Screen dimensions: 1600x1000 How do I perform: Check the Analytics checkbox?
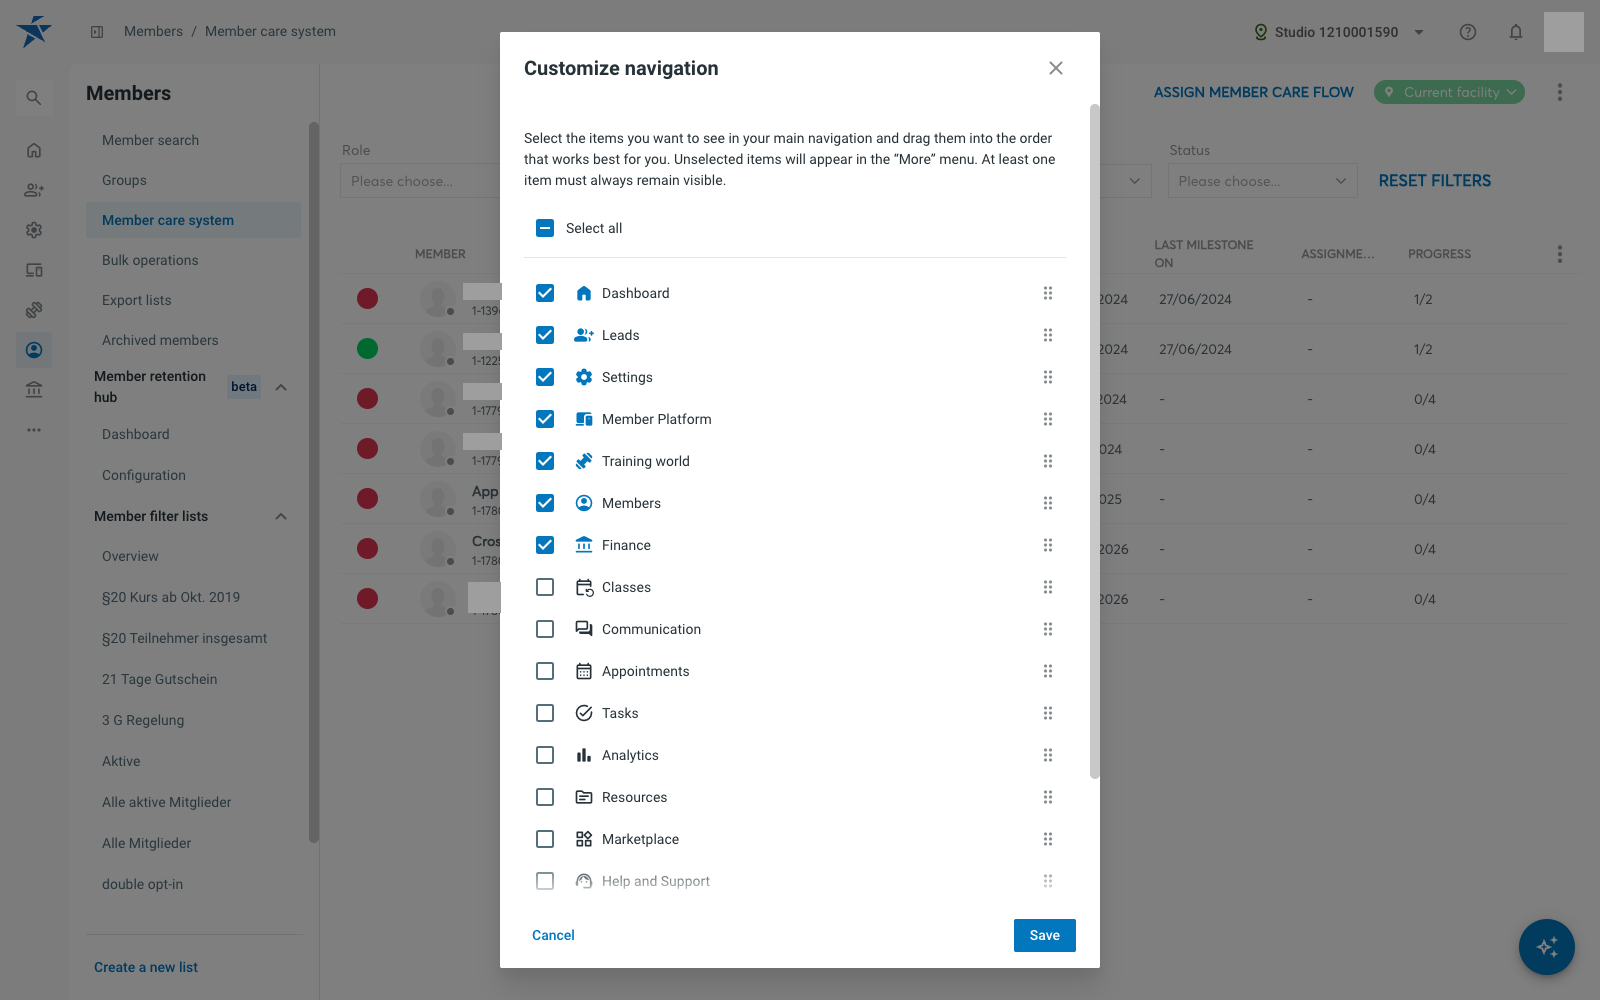pyautogui.click(x=545, y=755)
